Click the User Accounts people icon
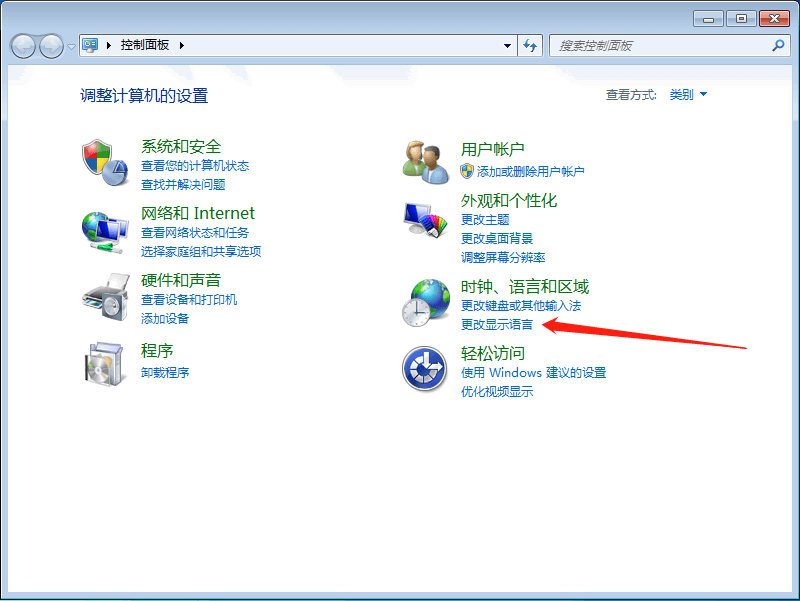 coord(426,163)
